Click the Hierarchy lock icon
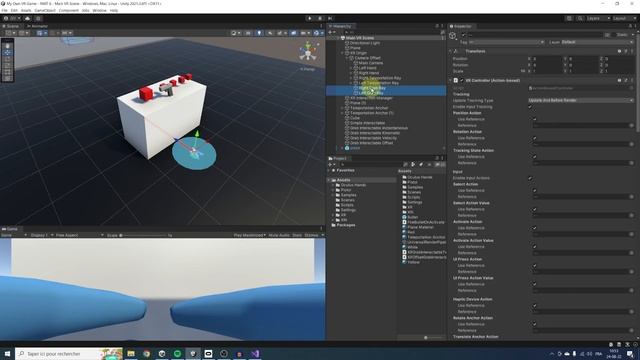The height and width of the screenshot is (360, 640). click(x=437, y=26)
